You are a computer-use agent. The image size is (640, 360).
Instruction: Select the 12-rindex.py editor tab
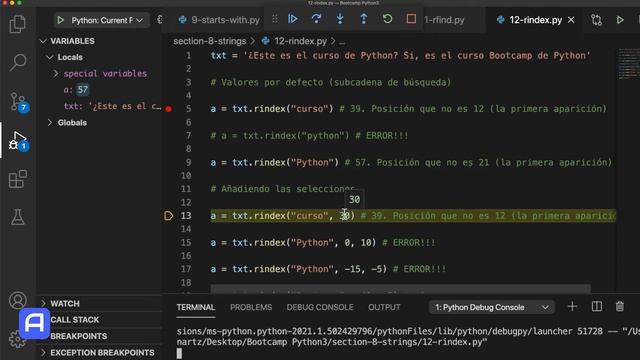click(x=536, y=20)
